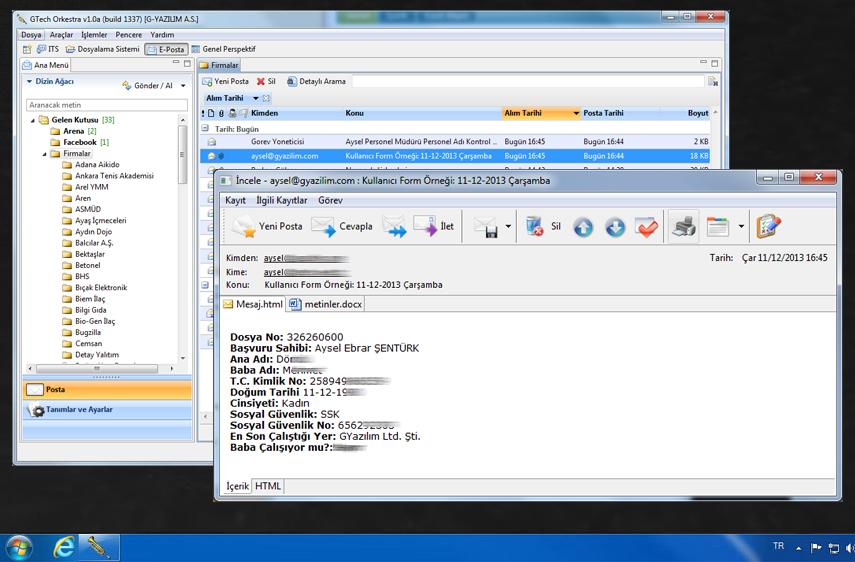Collapse the Gelen Kutusu tree node
Image resolution: width=855 pixels, height=562 pixels.
point(32,120)
